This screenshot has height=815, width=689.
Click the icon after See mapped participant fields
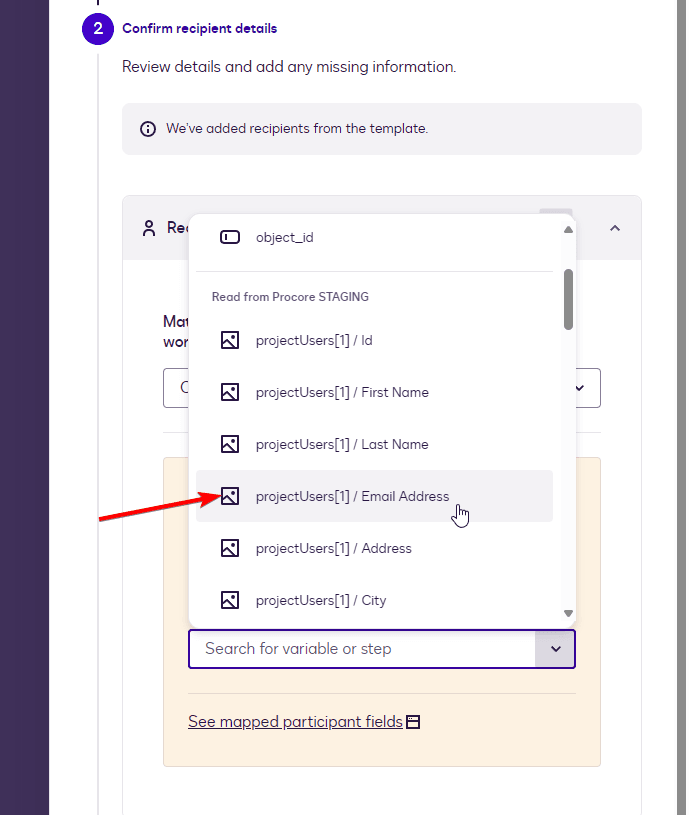point(413,722)
